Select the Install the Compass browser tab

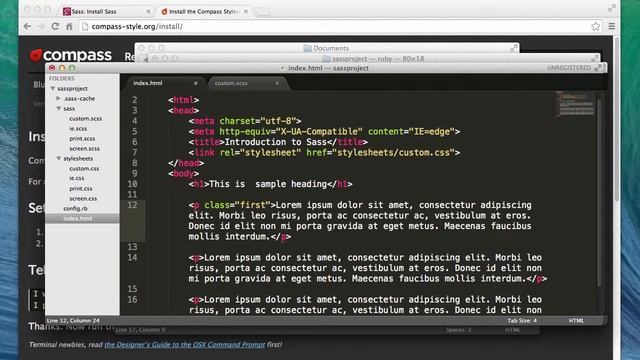coord(204,11)
